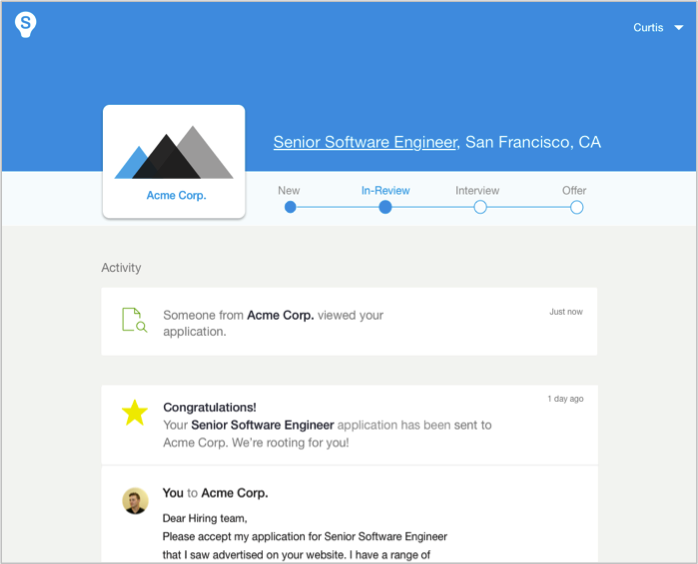Open the application viewed activity card

click(x=349, y=322)
